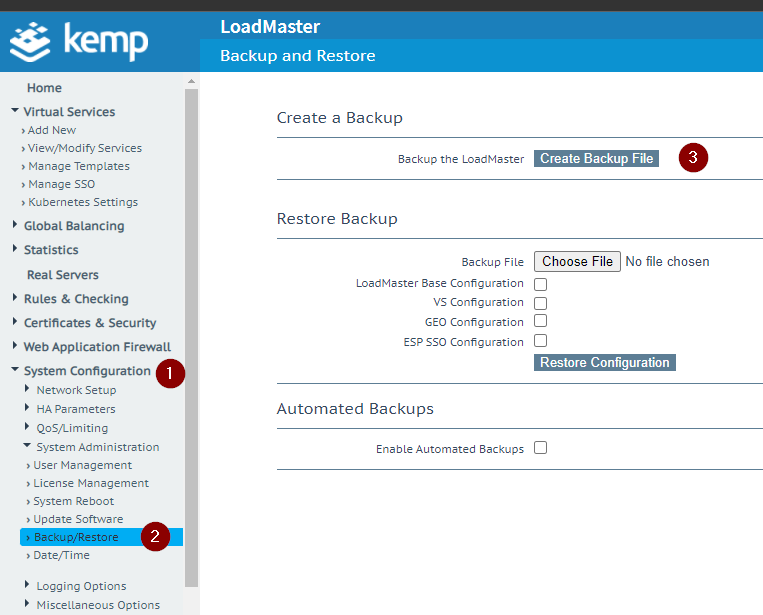Click 'No file chosen' text
This screenshot has width=763, height=615.
[667, 261]
